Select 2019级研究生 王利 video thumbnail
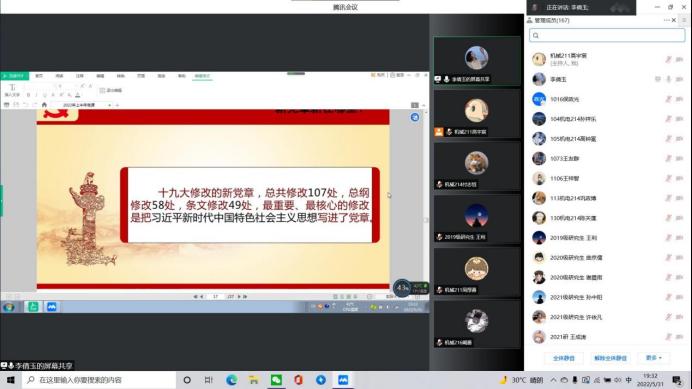The image size is (692, 389). tap(477, 219)
